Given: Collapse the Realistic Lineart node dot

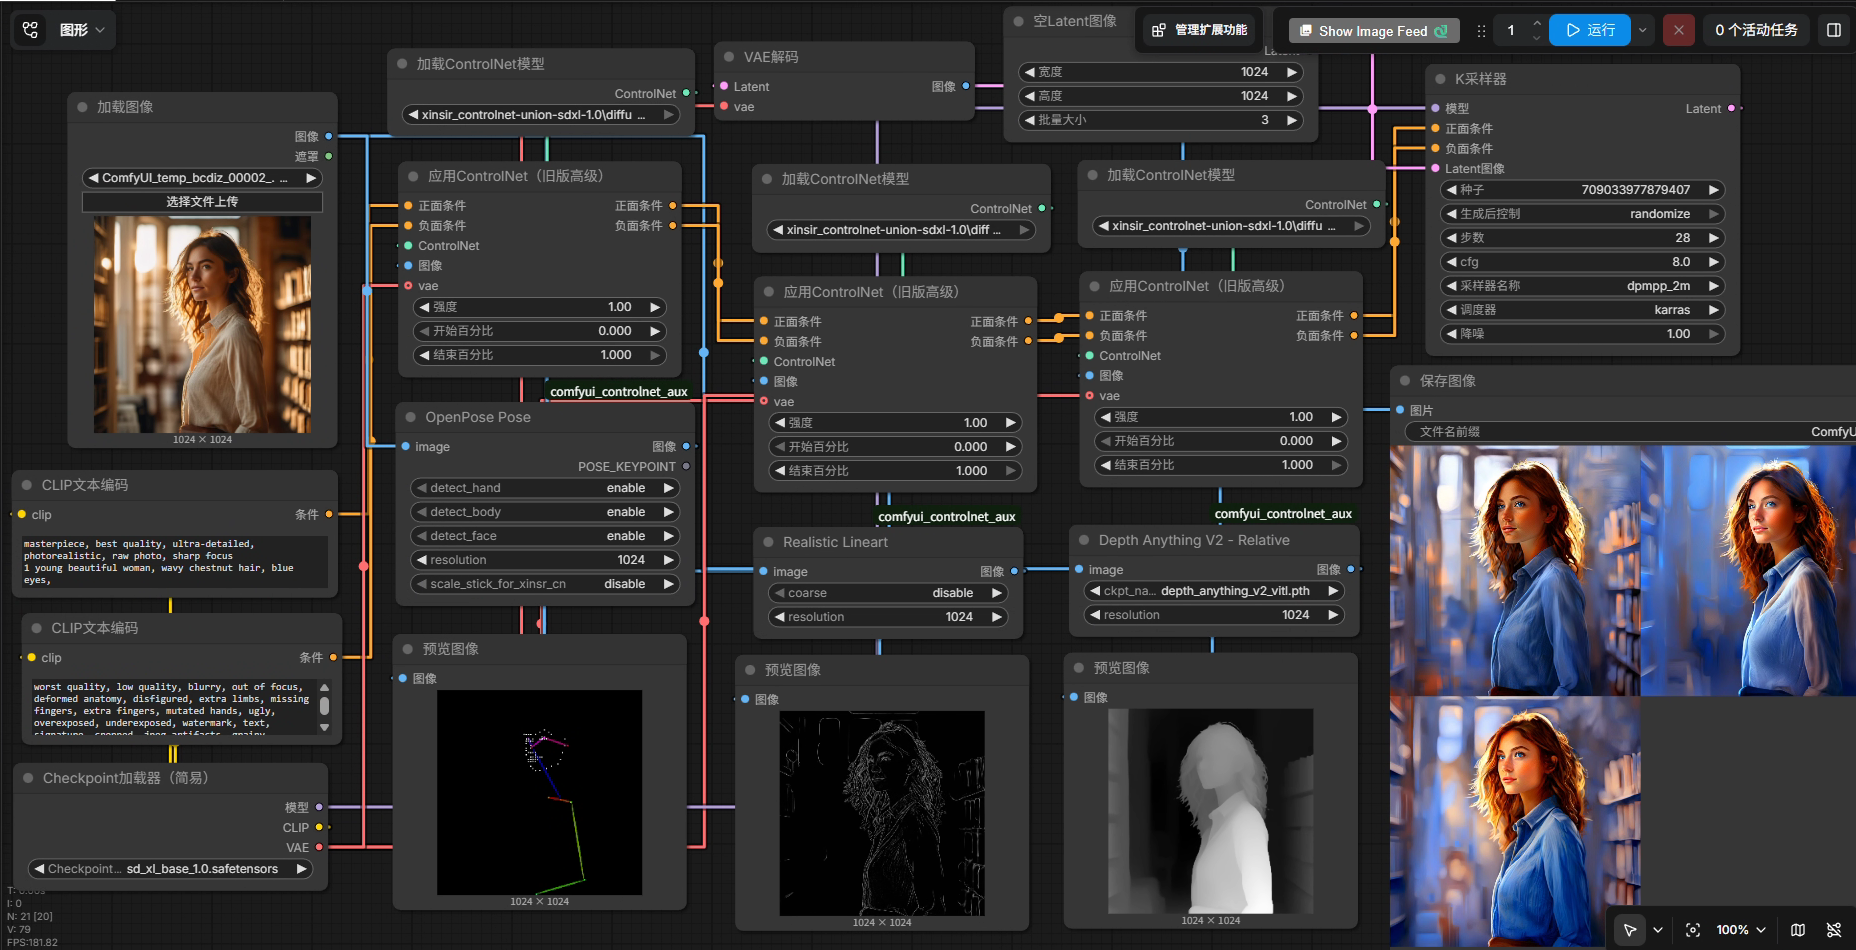Looking at the screenshot, I should coord(769,542).
